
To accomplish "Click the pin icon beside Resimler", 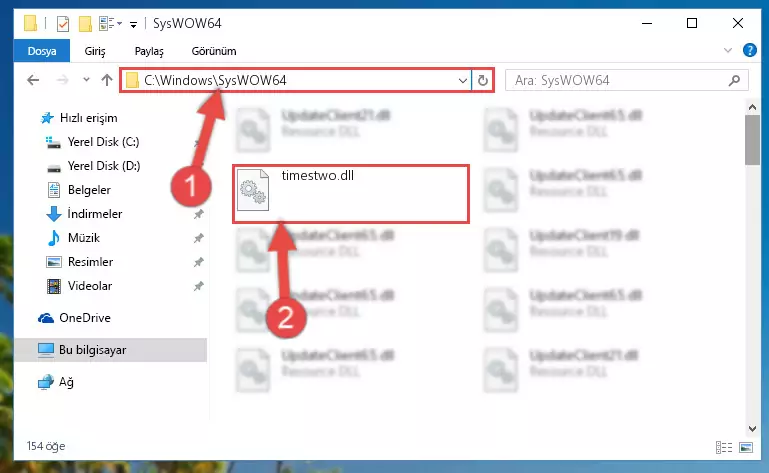I will [198, 262].
